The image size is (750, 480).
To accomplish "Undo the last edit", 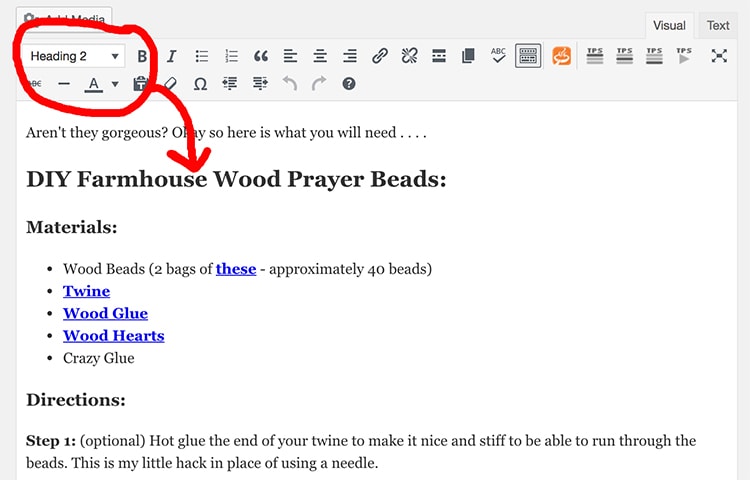I will click(x=290, y=84).
